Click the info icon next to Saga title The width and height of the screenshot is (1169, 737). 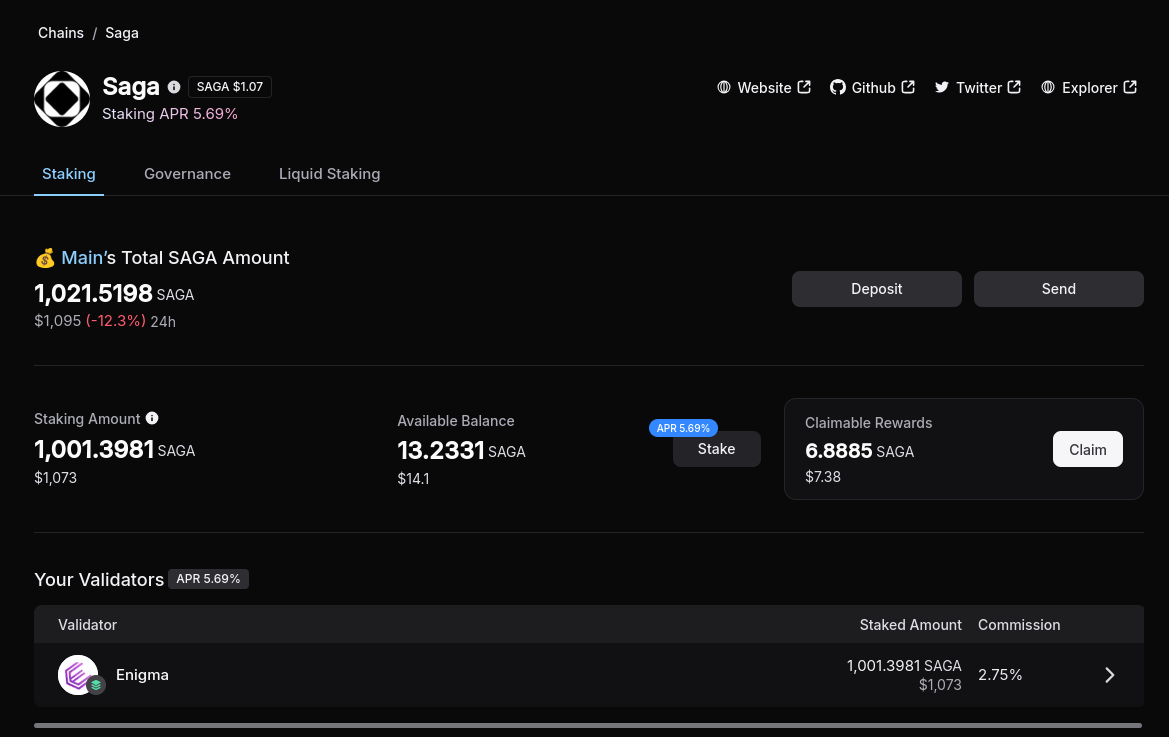tap(174, 87)
